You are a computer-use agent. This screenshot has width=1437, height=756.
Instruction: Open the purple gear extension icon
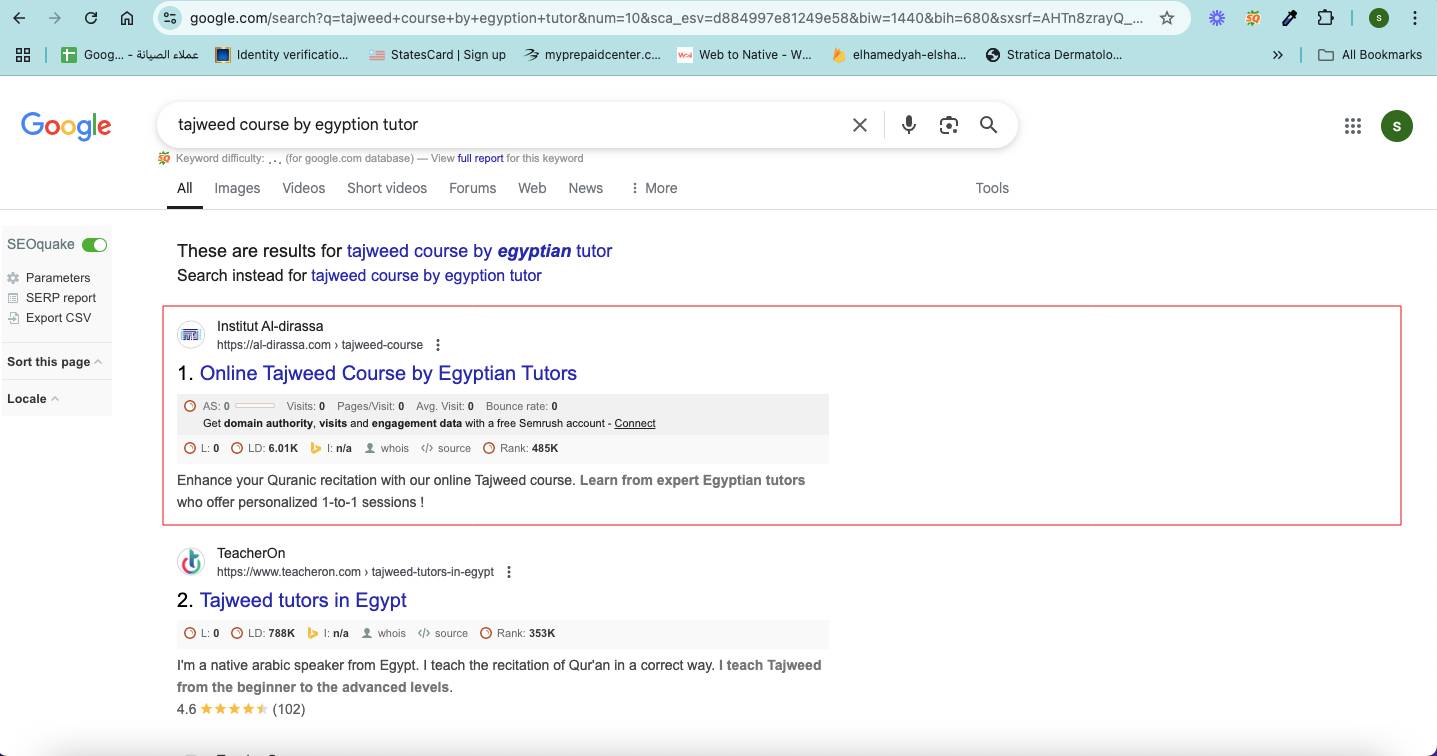[x=1217, y=18]
